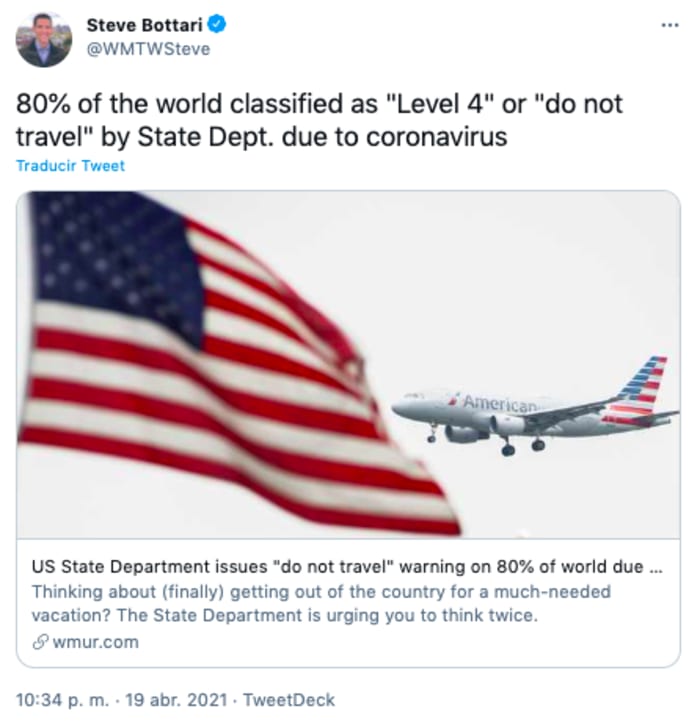This screenshot has height=728, width=700.
Task: Click the American logo on the fuselage
Action: 499,402
